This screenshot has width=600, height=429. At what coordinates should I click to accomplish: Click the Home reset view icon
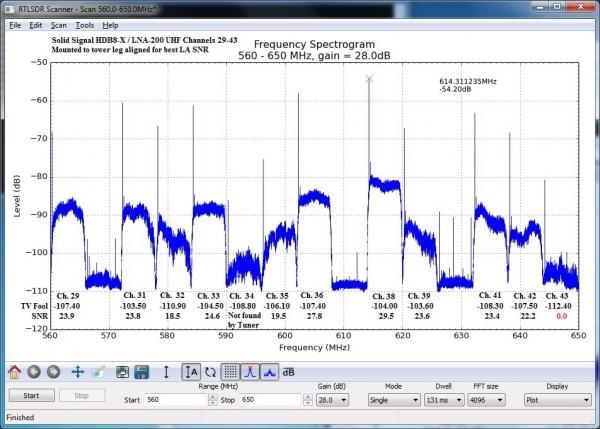point(14,372)
